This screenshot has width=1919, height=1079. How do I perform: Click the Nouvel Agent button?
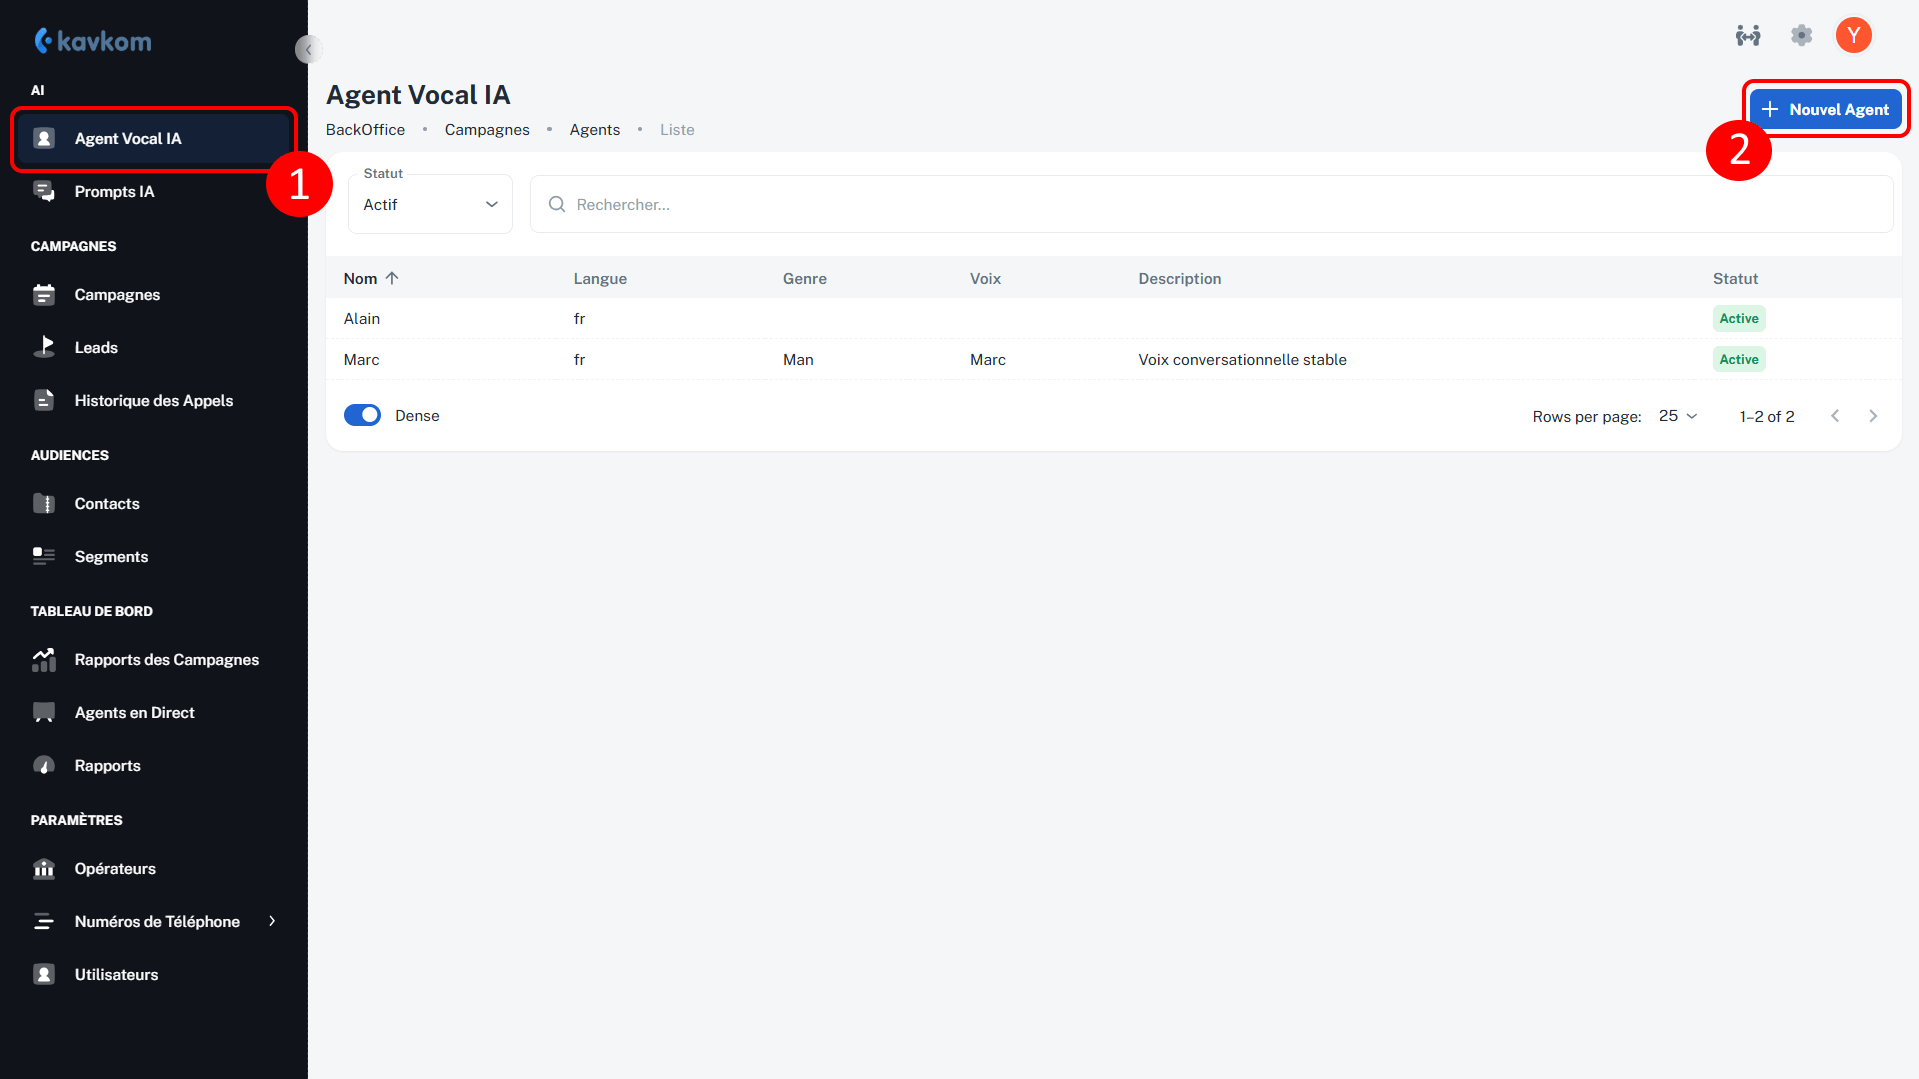(x=1825, y=109)
